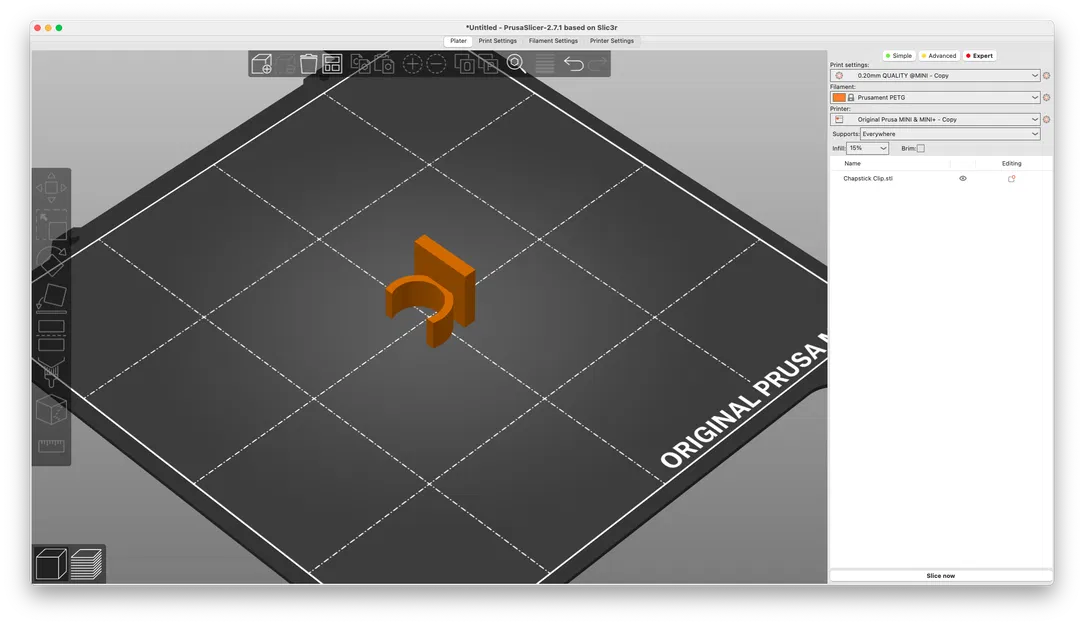1084x625 pixels.
Task: Remove an instance with the minus icon
Action: point(436,64)
